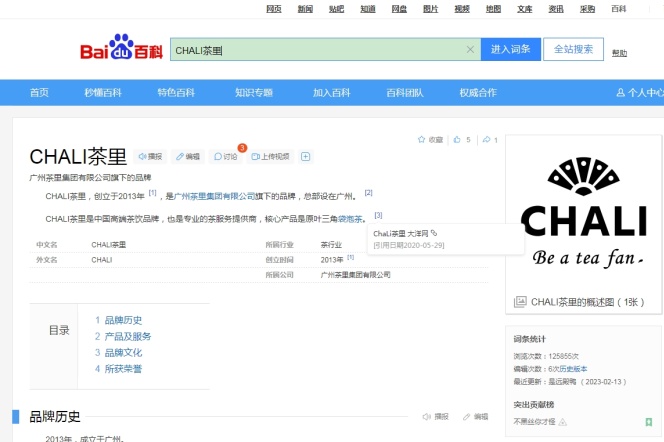Open the 知识专题 menu item

pyautogui.click(x=254, y=92)
